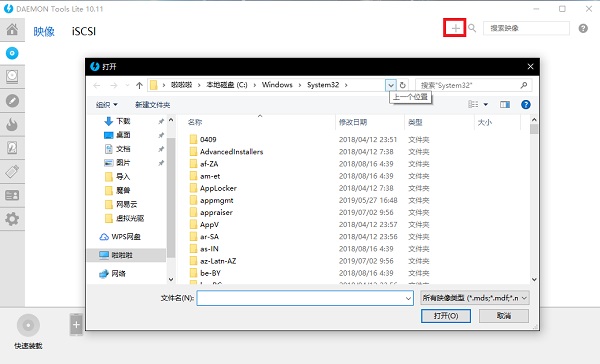600x364 pixels.
Task: Expand the Windows breadcrumb arrow
Action: click(300, 85)
